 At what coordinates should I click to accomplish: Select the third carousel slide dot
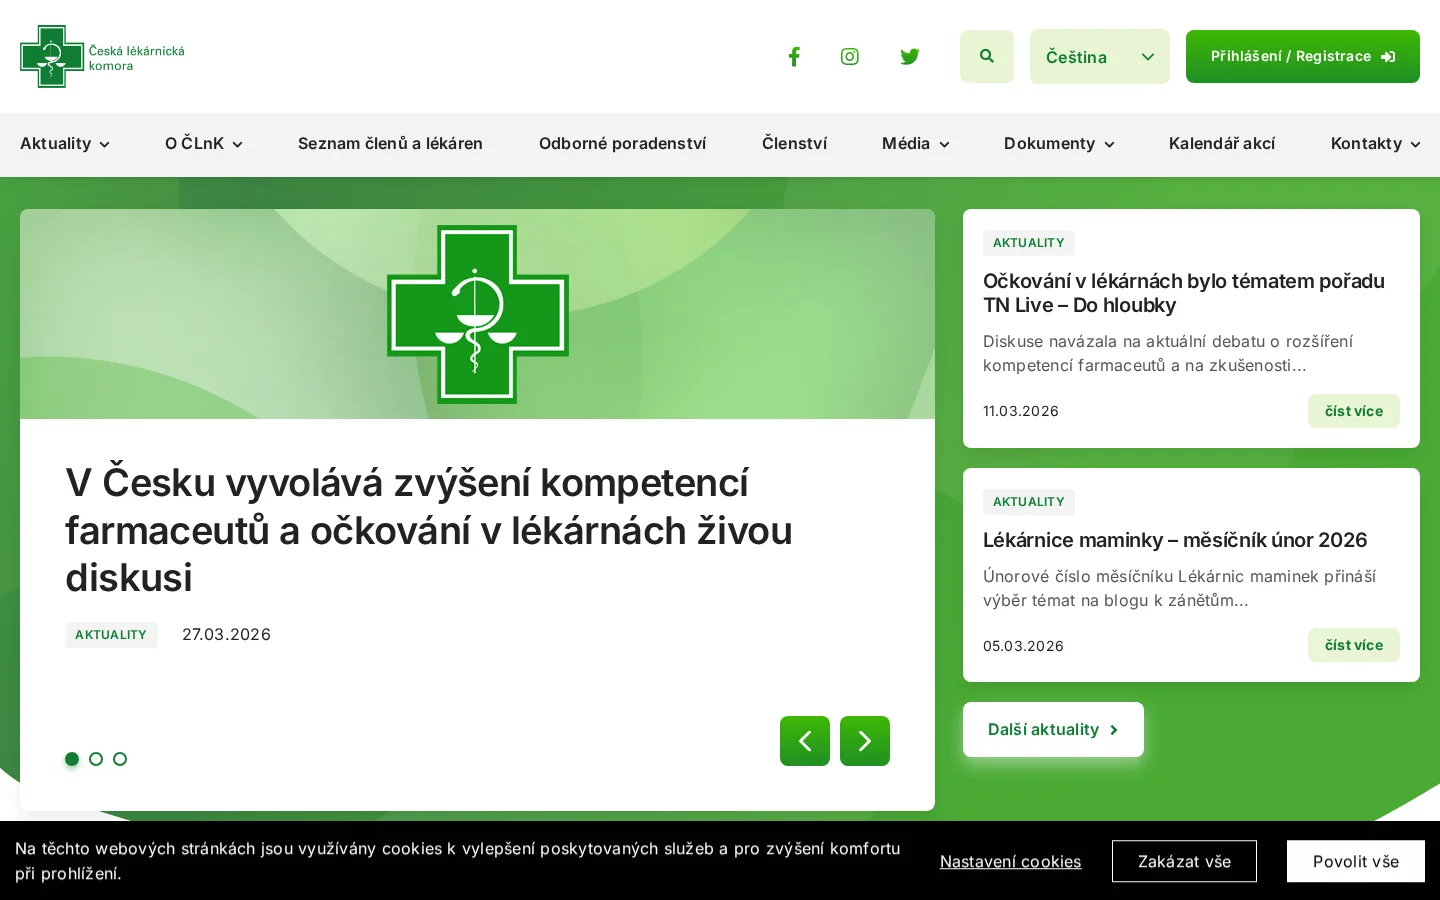tap(120, 759)
